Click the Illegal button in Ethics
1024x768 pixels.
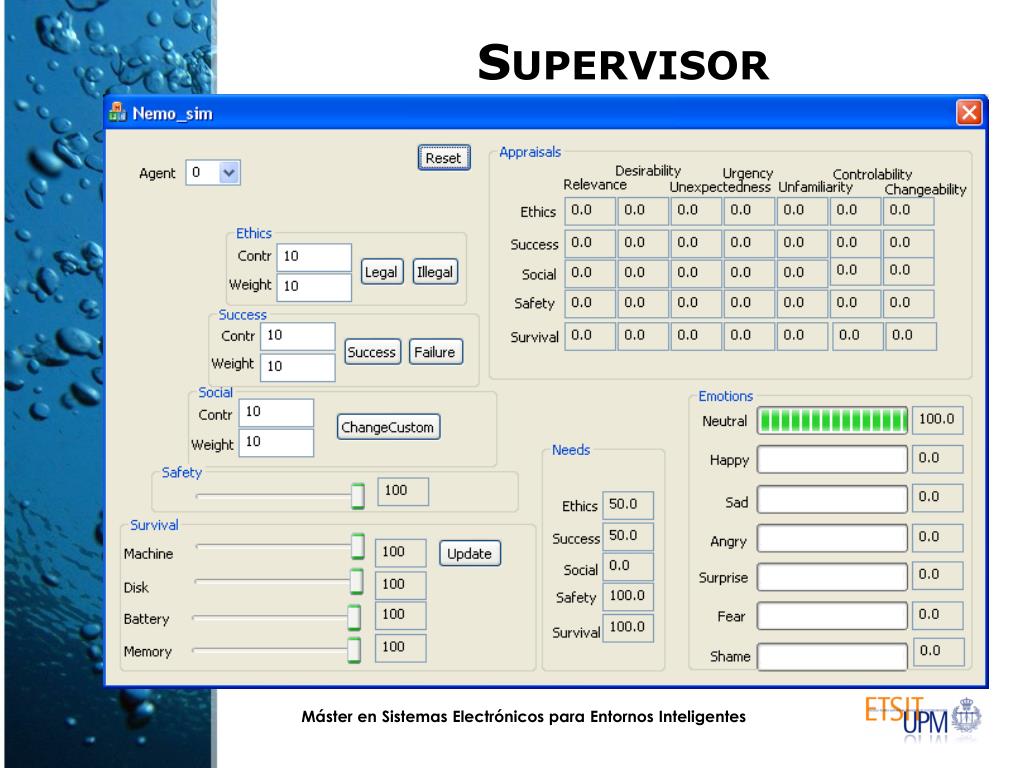(x=435, y=272)
